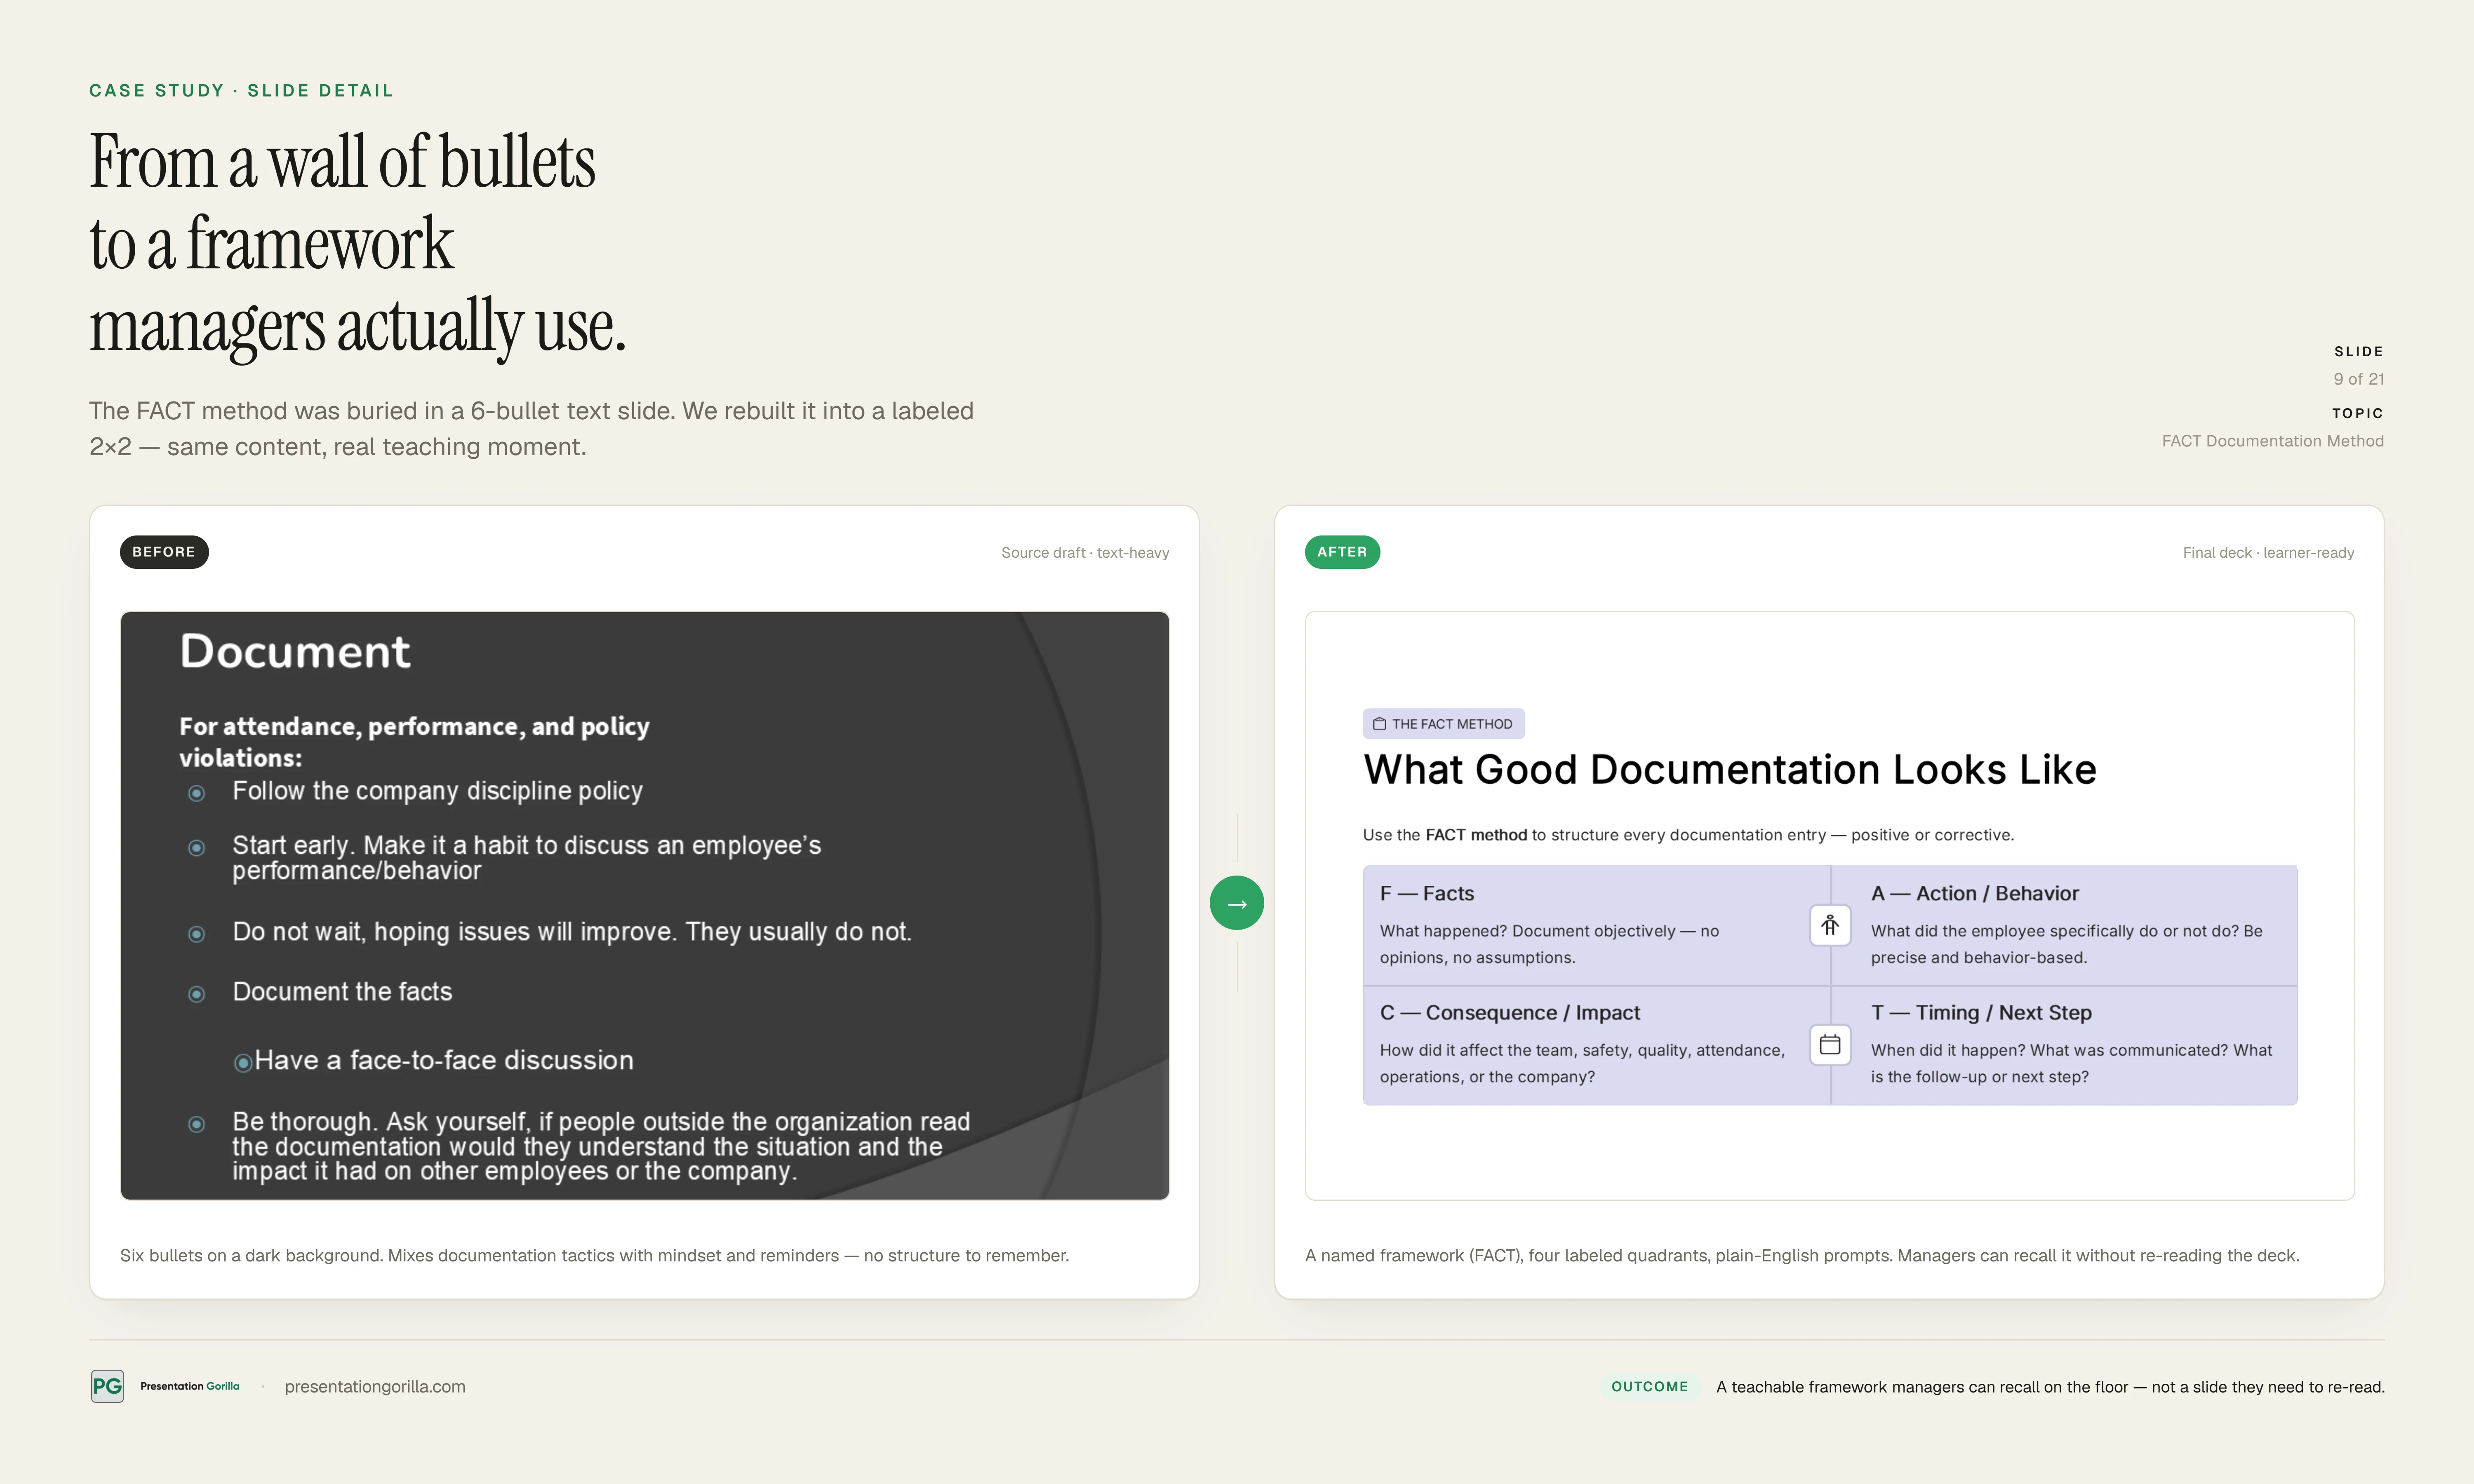
Task: Click 'Do not wait, hoping issues will improve' bullet
Action: pos(572,932)
